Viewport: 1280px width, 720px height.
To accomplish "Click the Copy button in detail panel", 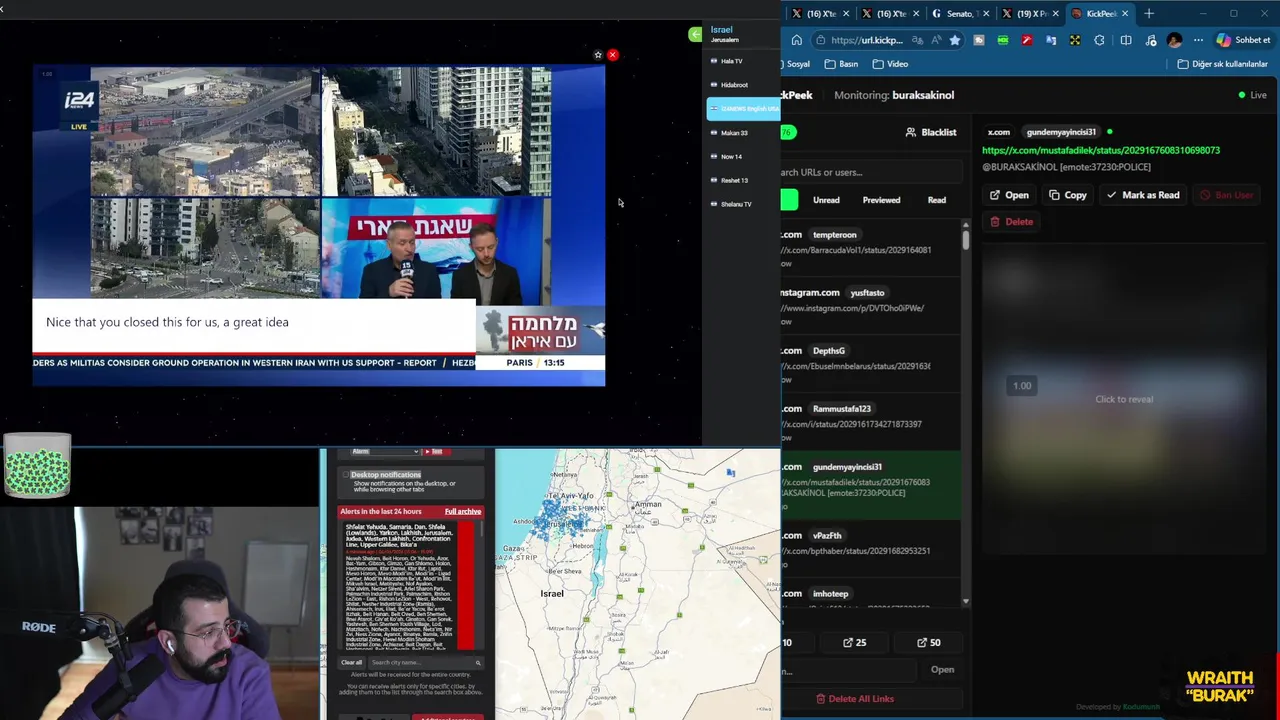I will 1068,195.
